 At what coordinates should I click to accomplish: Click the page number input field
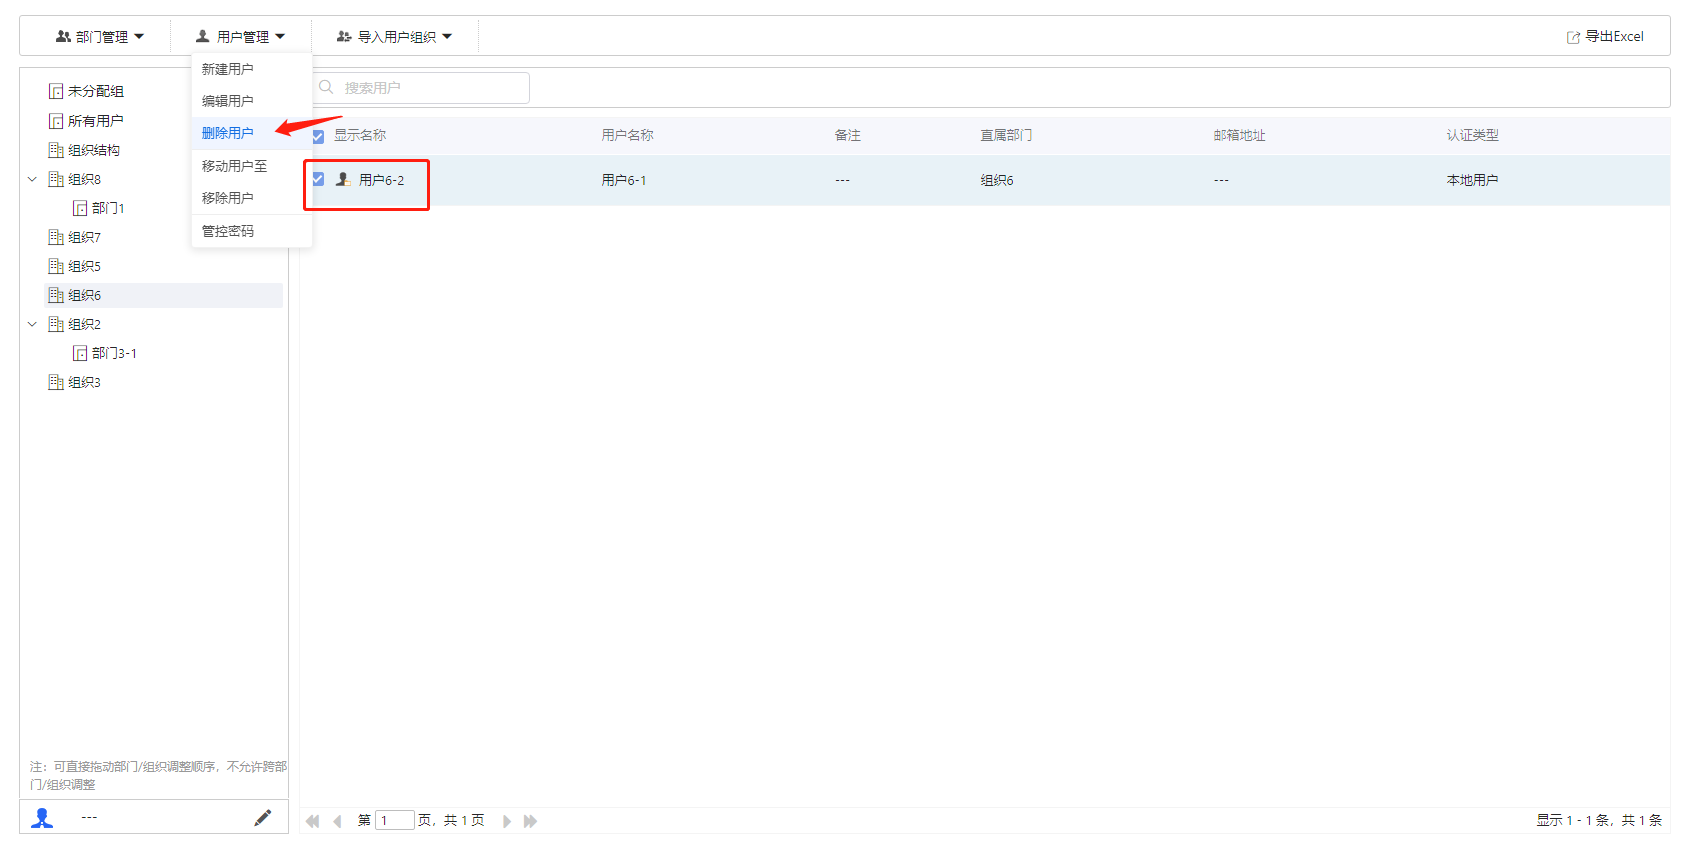pyautogui.click(x=395, y=820)
